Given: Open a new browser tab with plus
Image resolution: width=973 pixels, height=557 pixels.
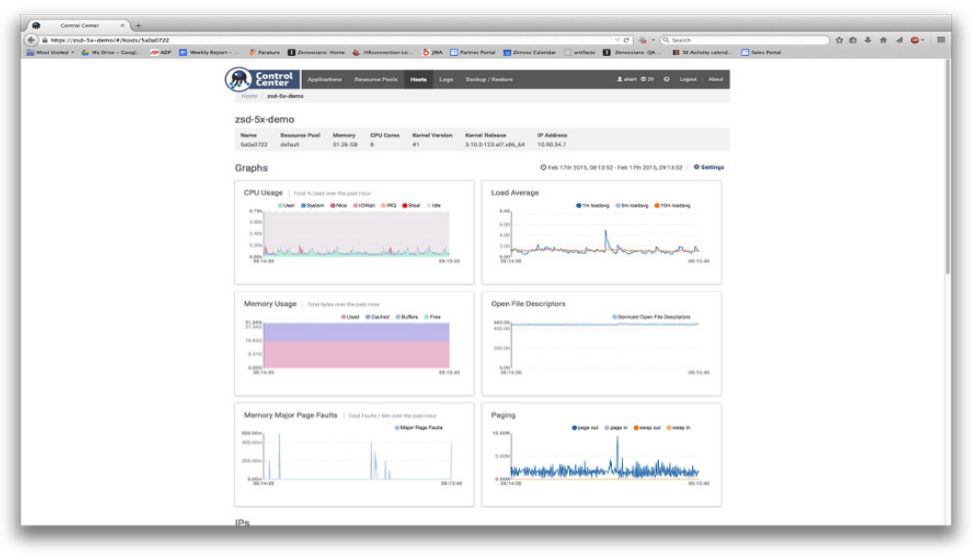Looking at the screenshot, I should click(x=138, y=26).
